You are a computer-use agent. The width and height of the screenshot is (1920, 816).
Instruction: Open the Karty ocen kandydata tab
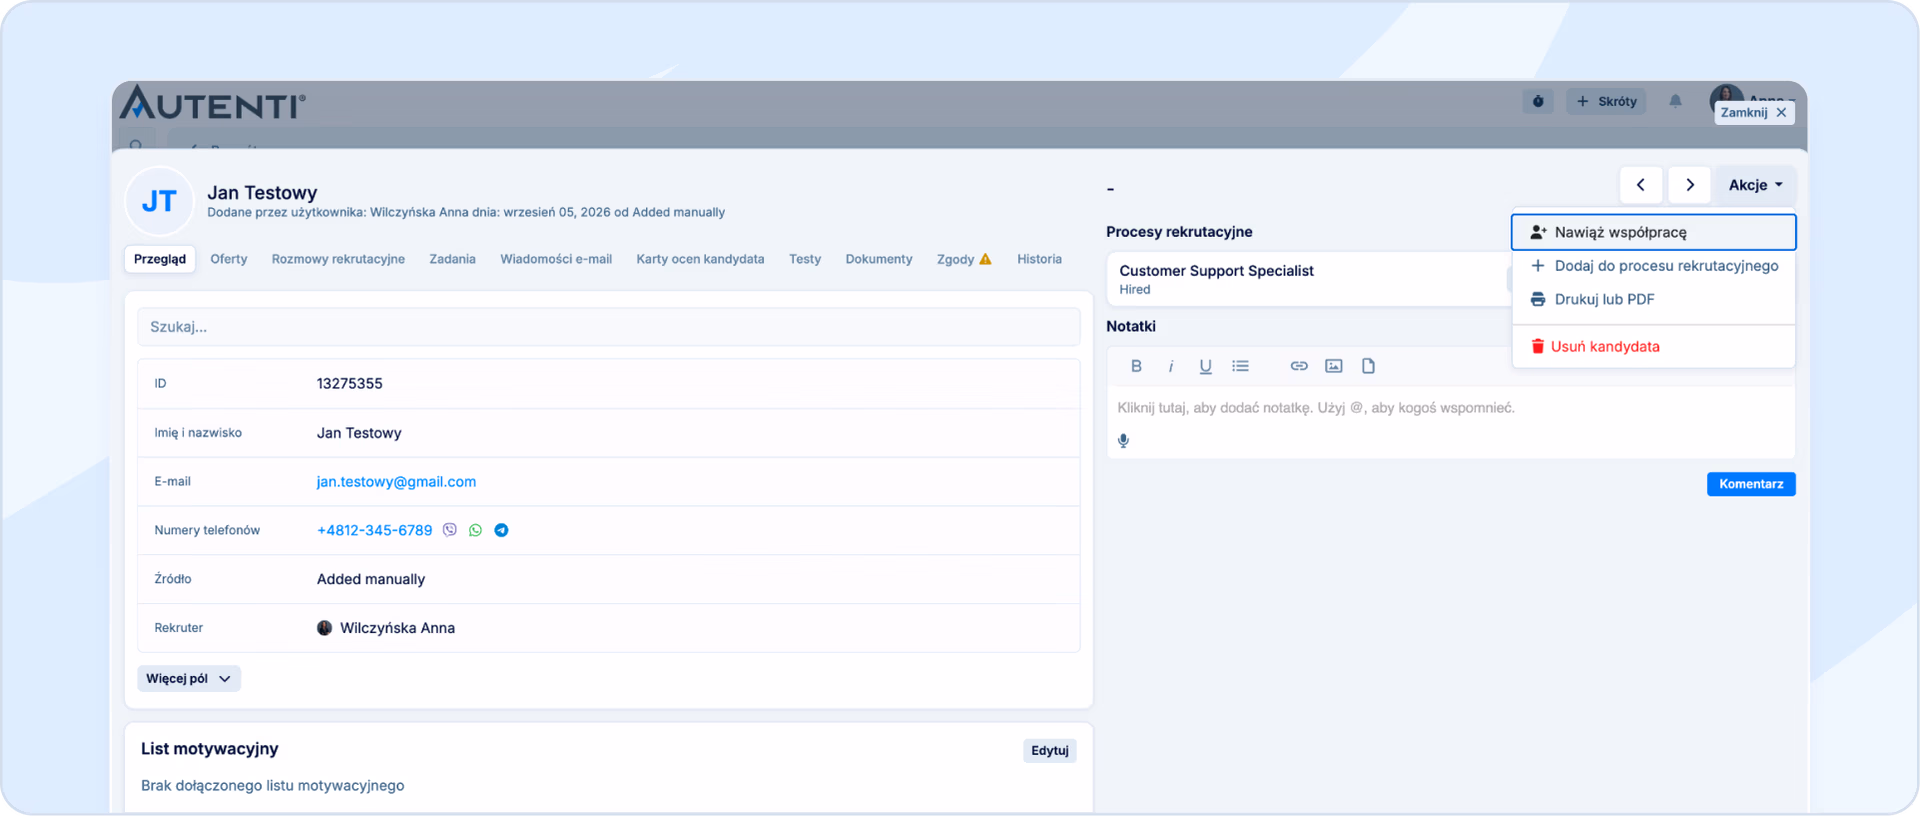700,259
